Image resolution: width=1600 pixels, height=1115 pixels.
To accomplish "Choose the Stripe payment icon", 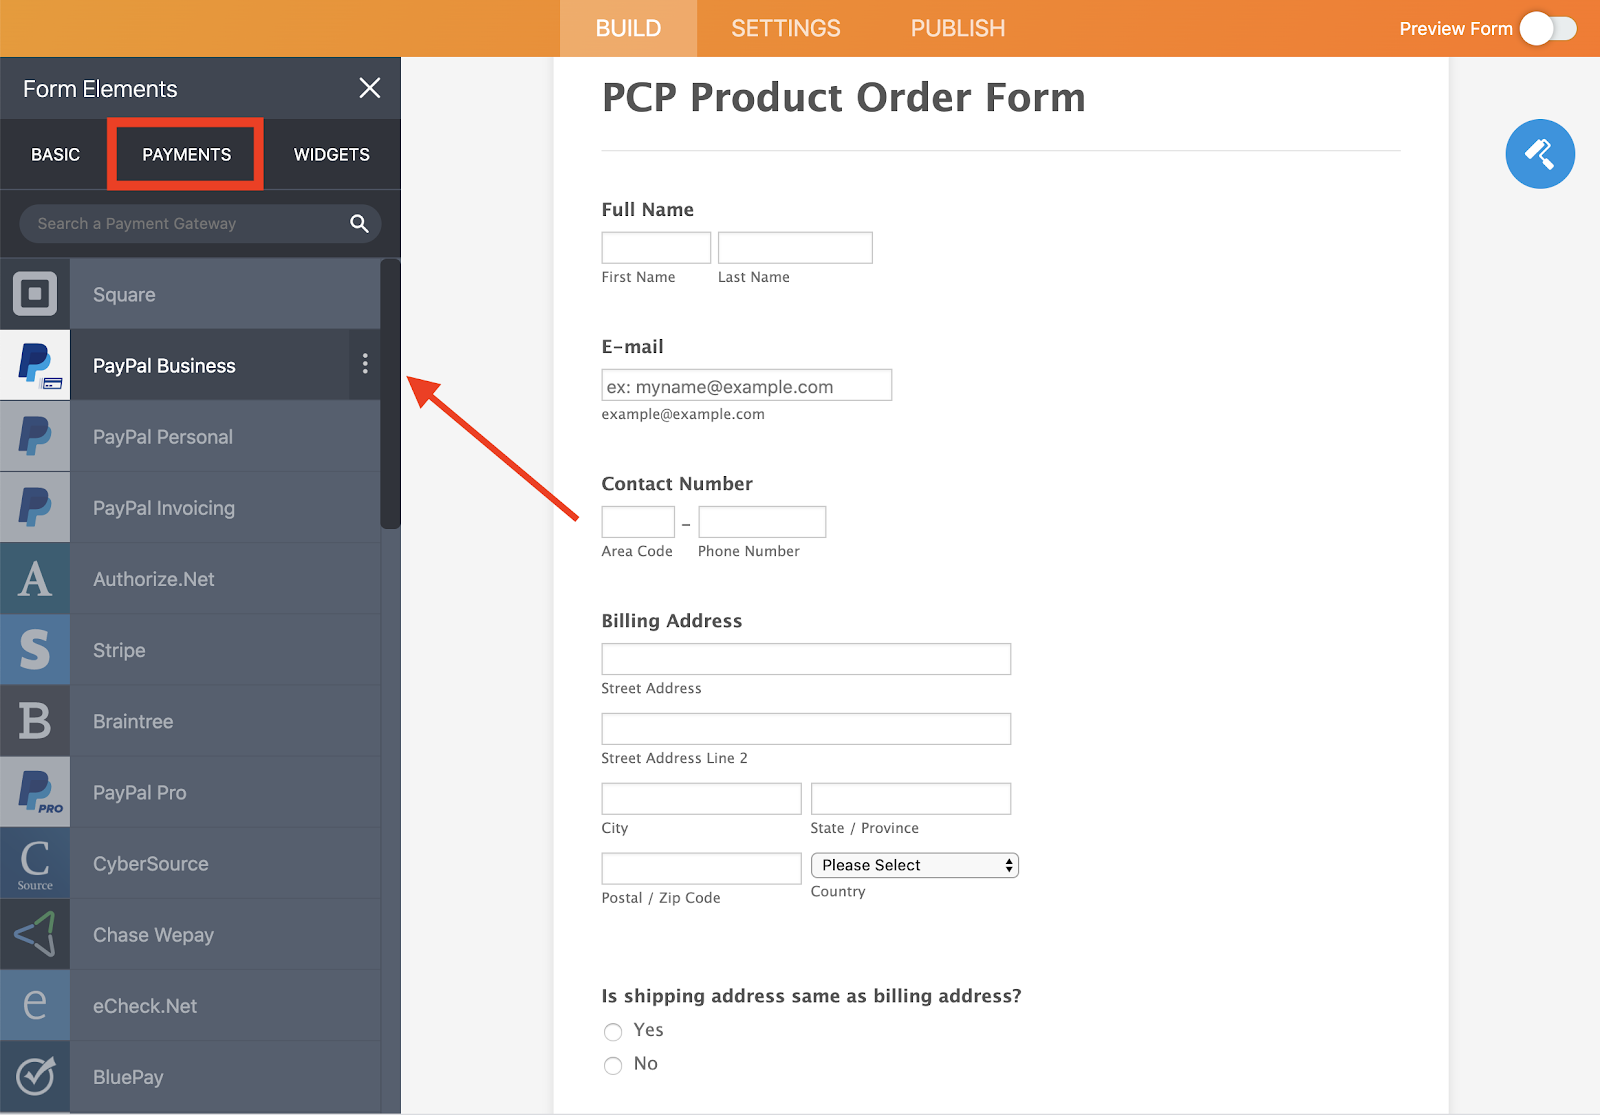I will click(35, 650).
